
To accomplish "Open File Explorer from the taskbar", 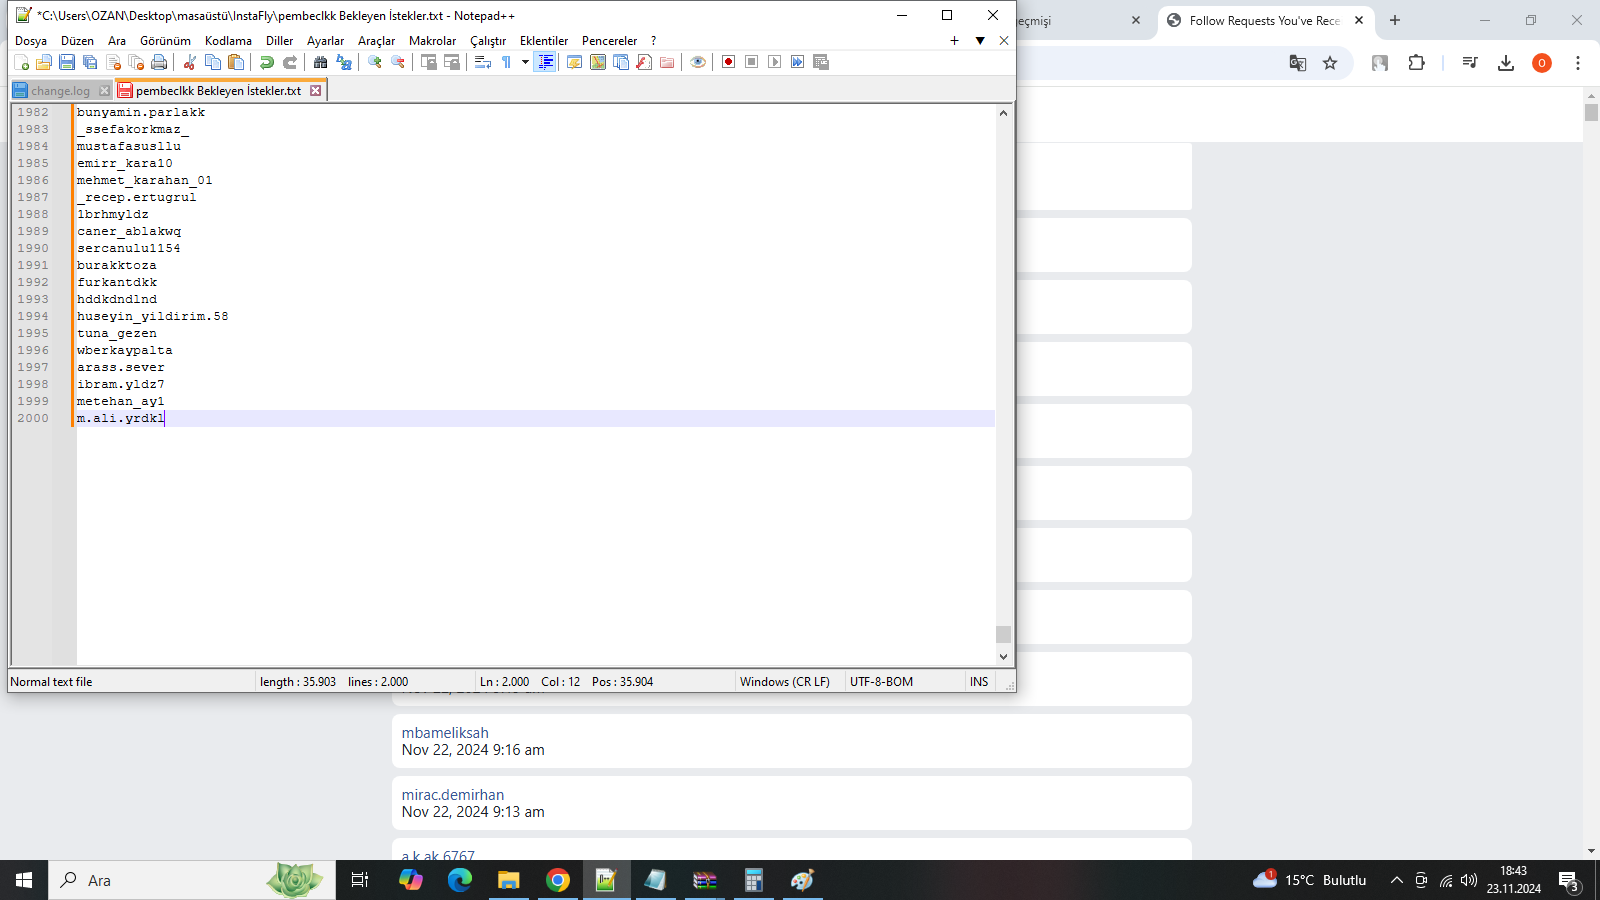I will pos(509,880).
